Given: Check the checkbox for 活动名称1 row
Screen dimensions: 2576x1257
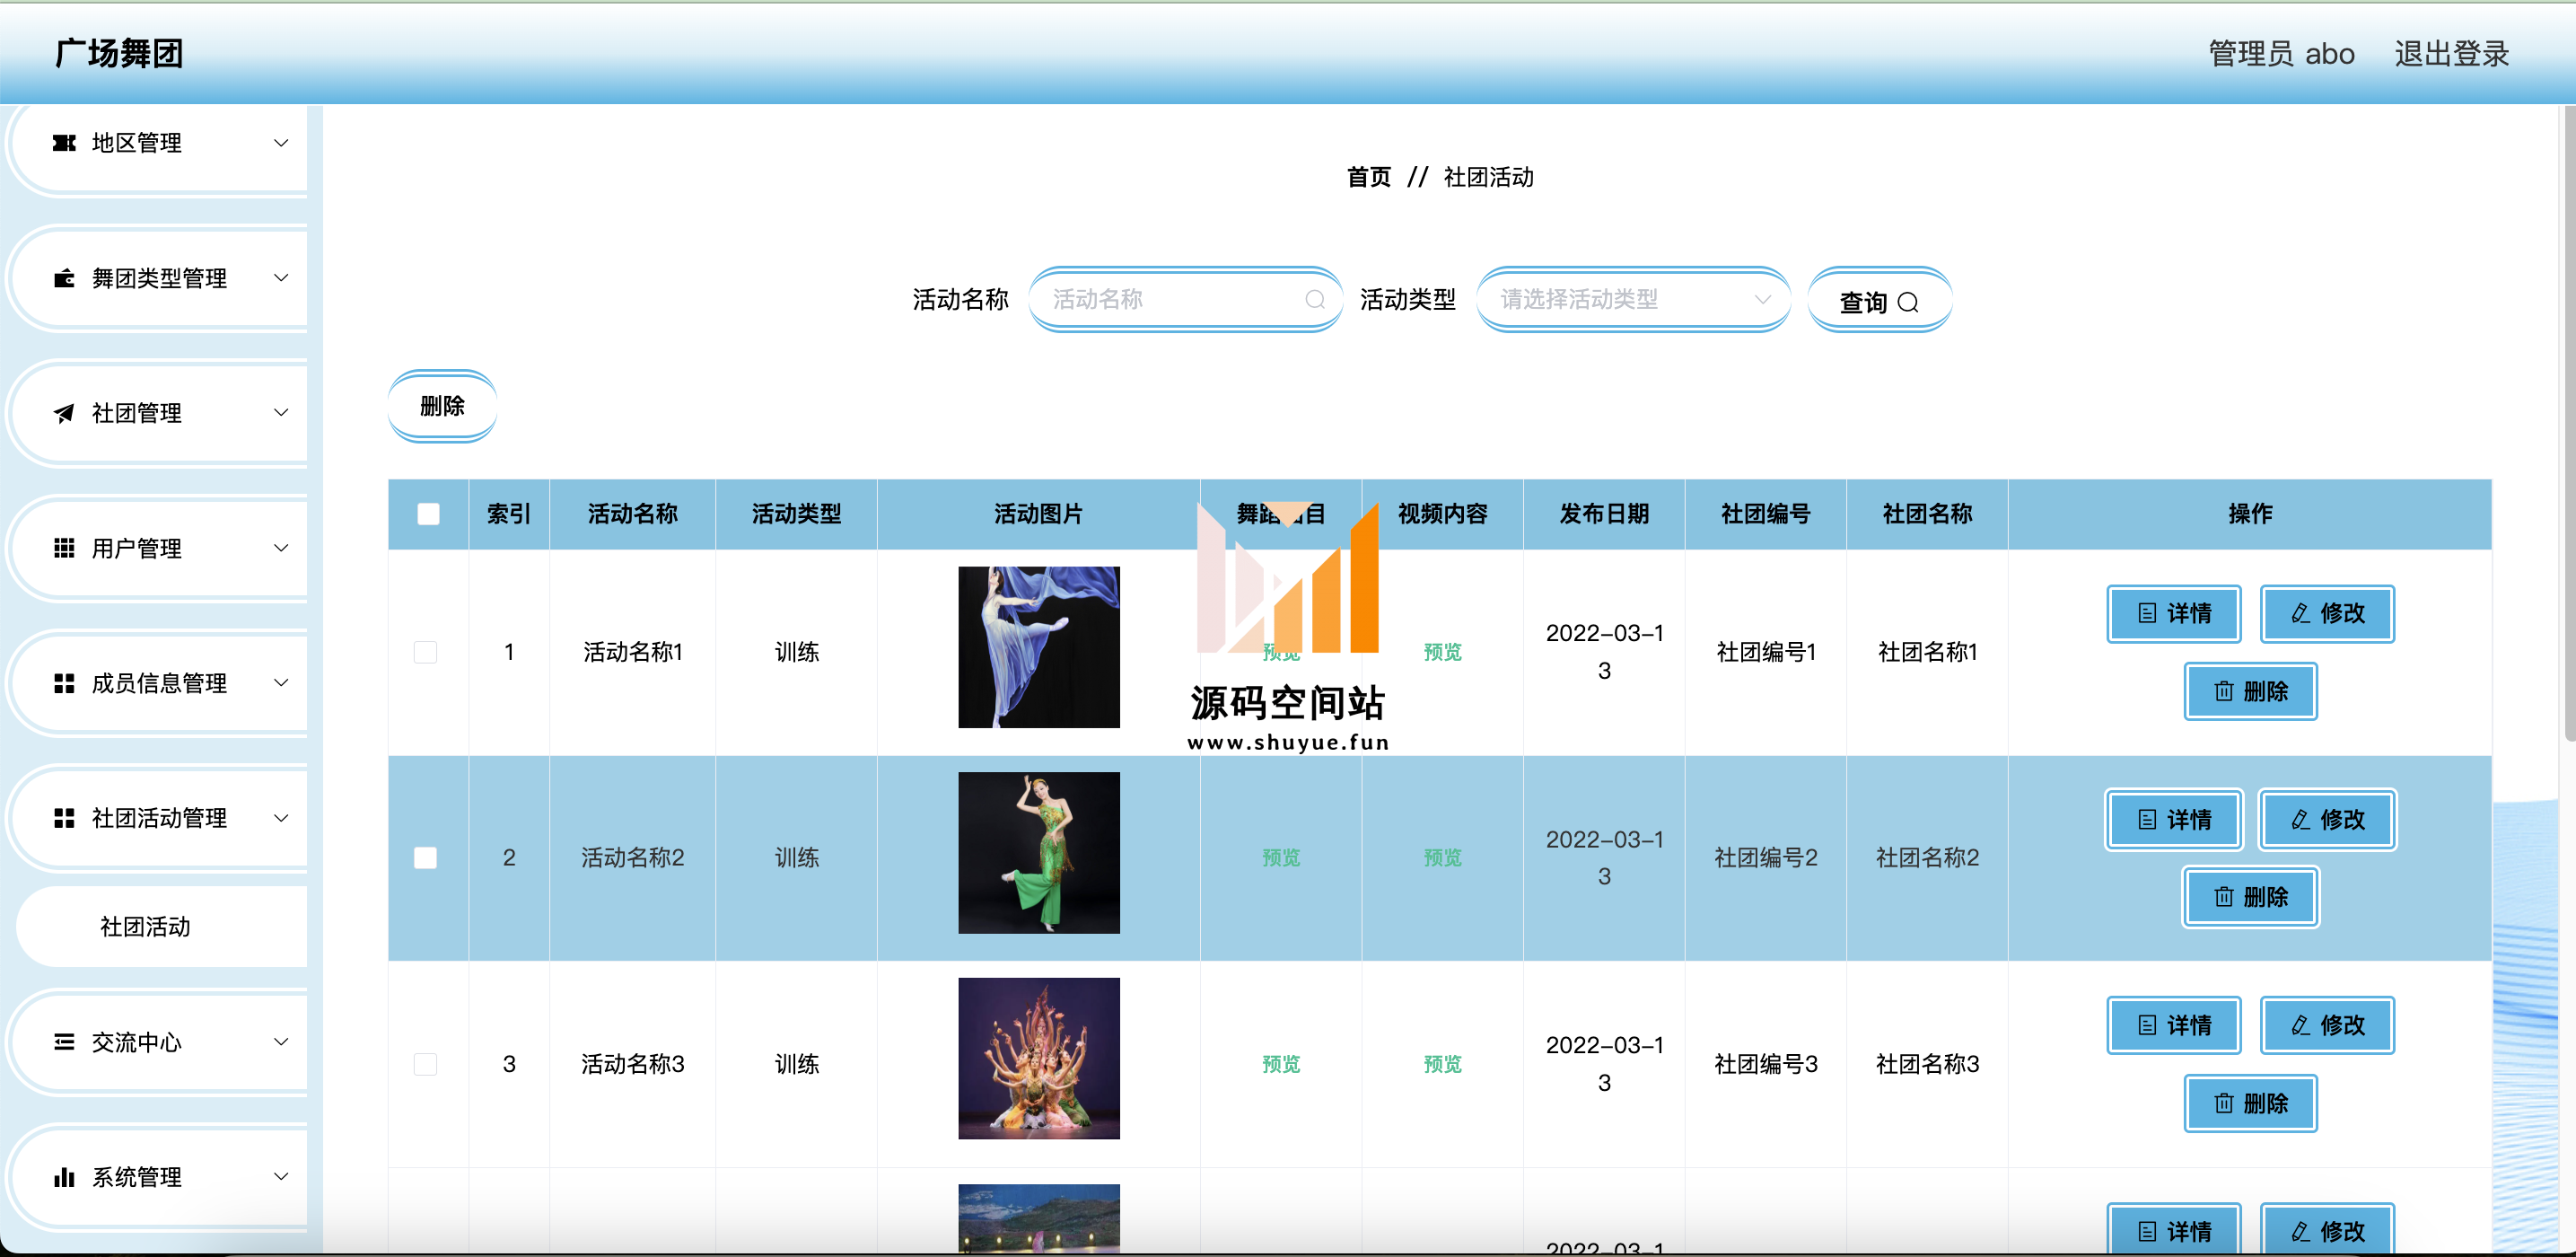Looking at the screenshot, I should [x=425, y=652].
